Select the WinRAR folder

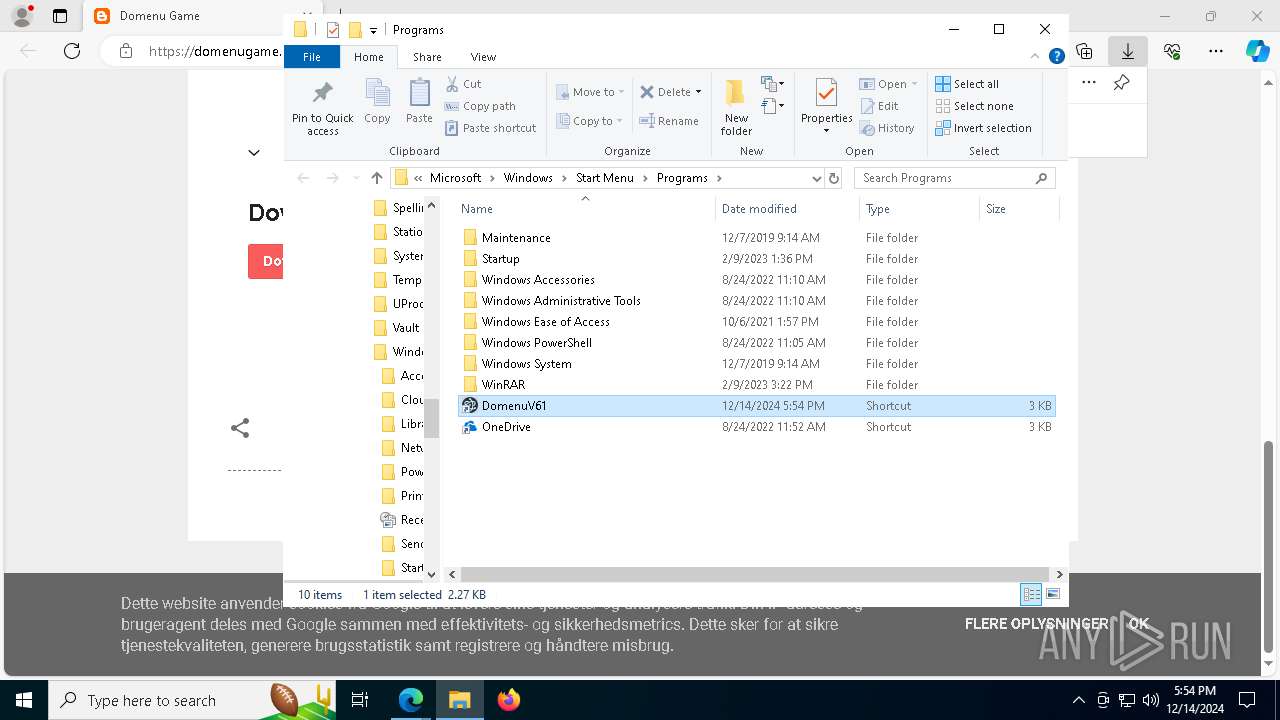click(756, 385)
